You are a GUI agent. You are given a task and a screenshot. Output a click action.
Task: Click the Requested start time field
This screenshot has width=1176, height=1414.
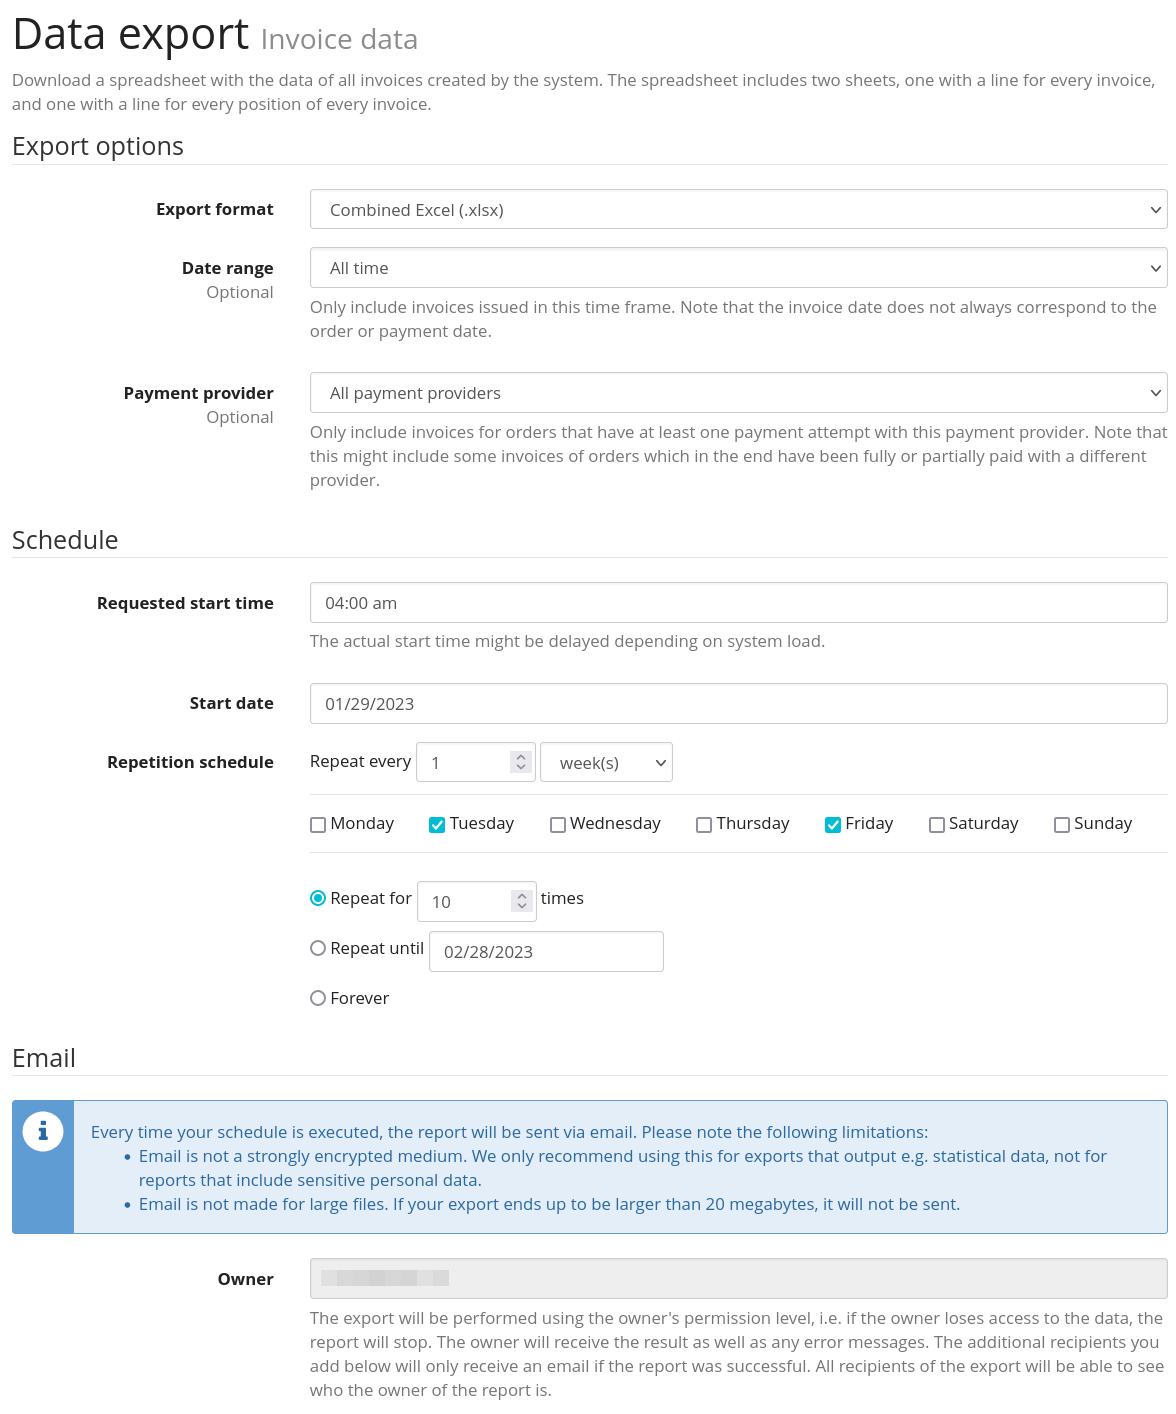(x=738, y=603)
